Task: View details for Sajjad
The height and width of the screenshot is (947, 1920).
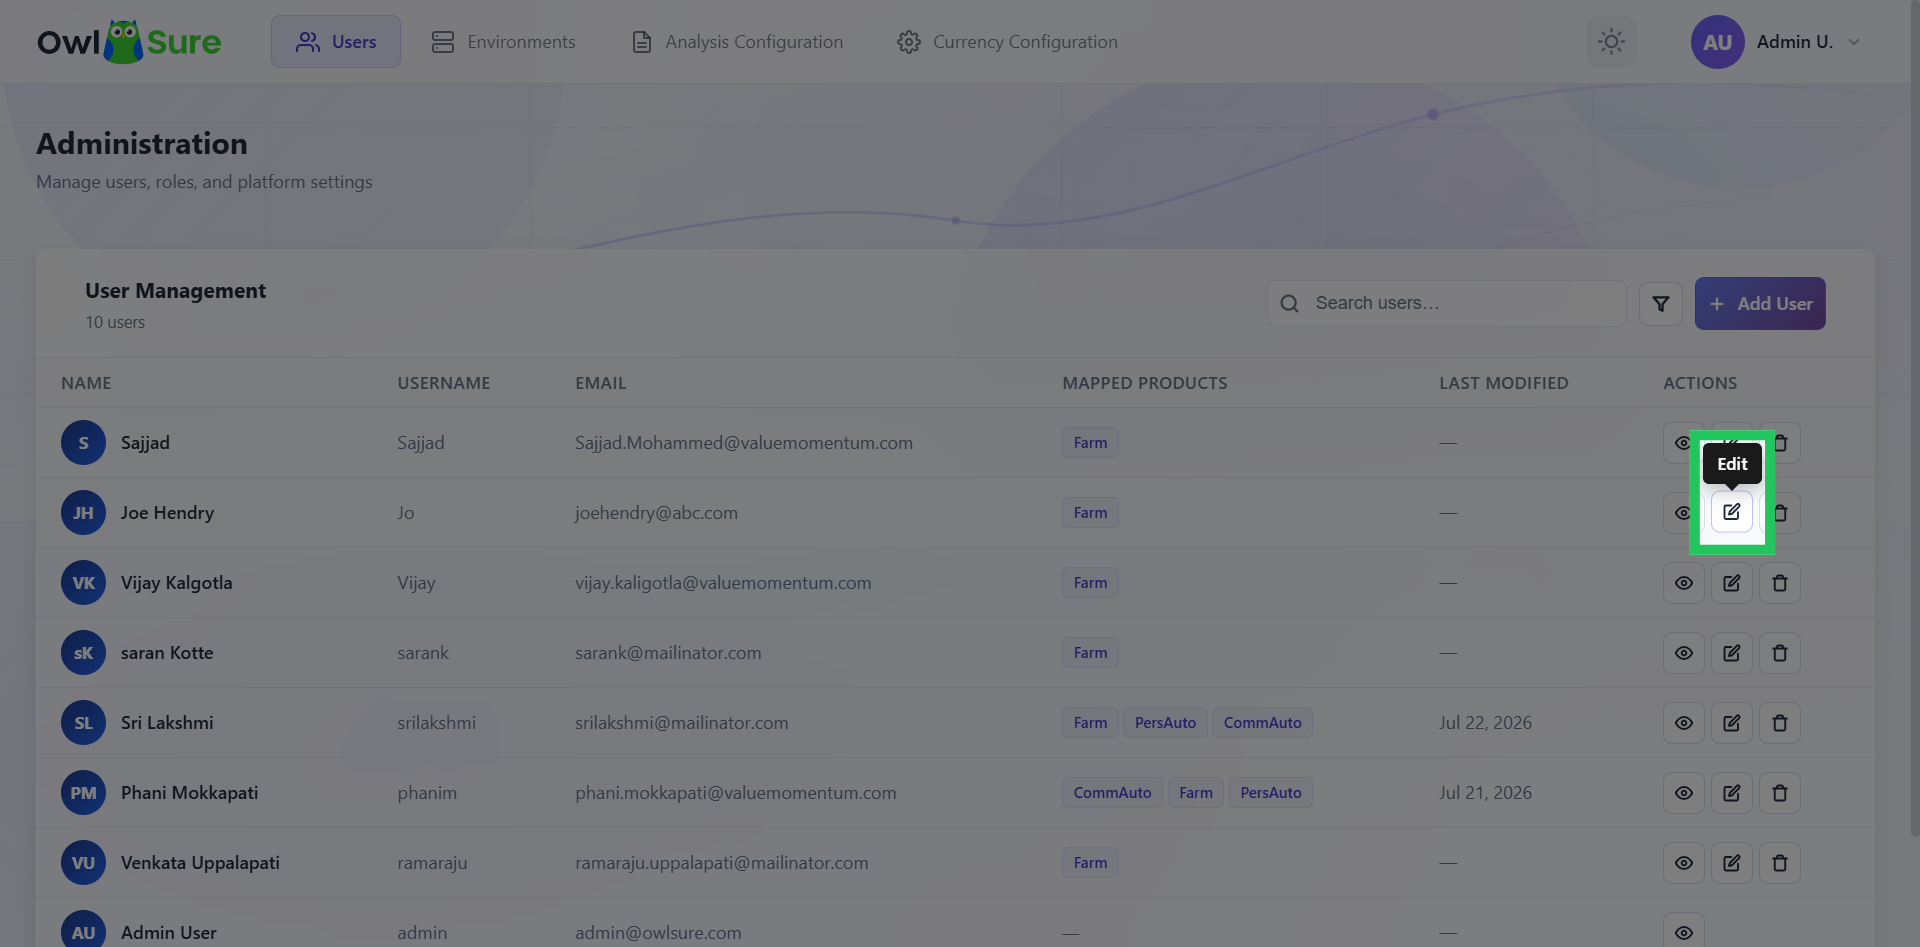Action: pyautogui.click(x=1683, y=443)
